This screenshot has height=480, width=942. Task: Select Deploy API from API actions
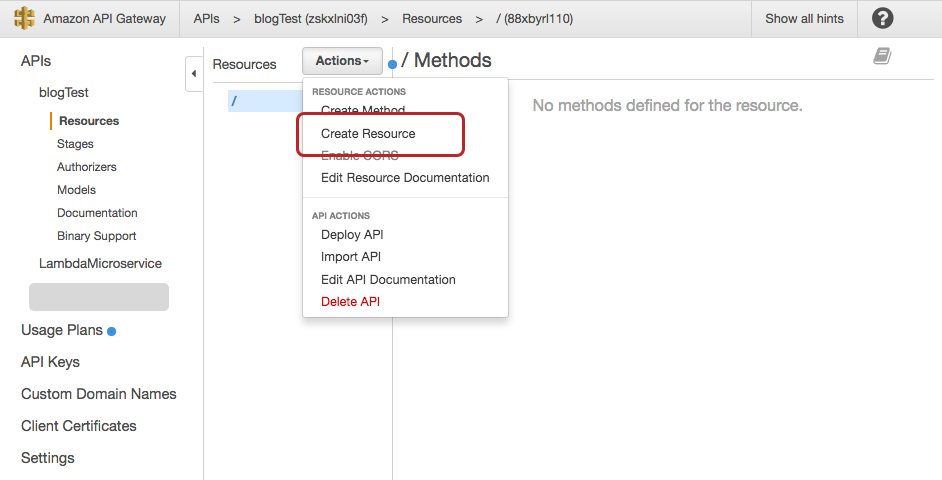click(x=352, y=235)
